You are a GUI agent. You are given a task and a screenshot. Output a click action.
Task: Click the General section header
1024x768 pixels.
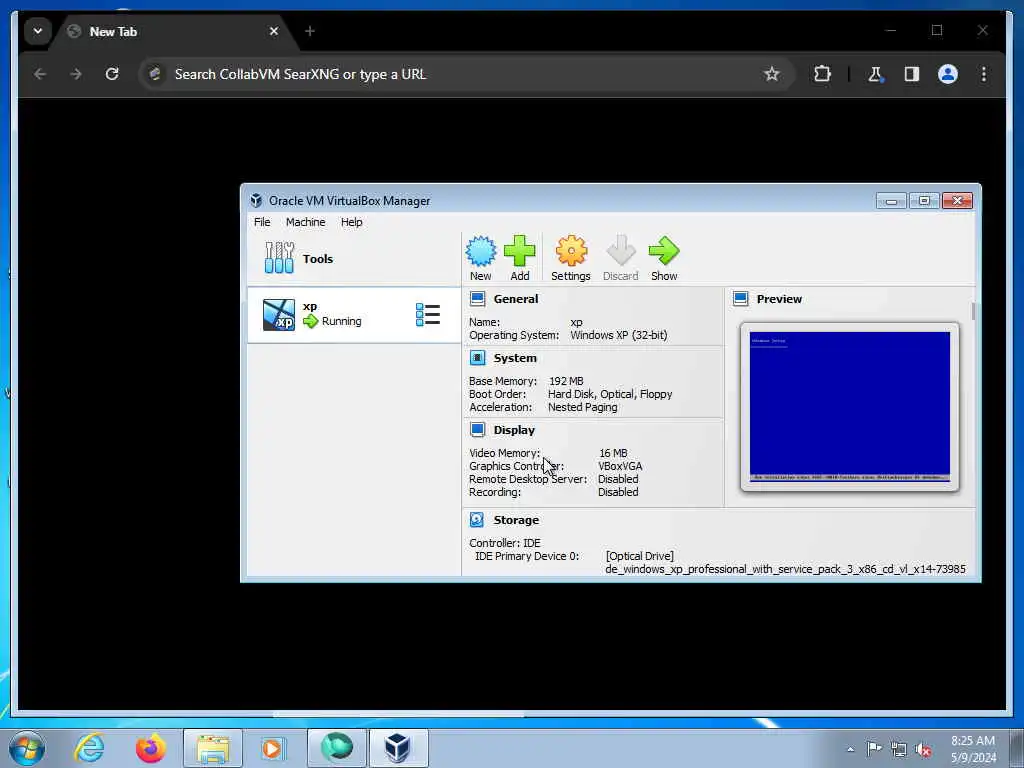516,299
